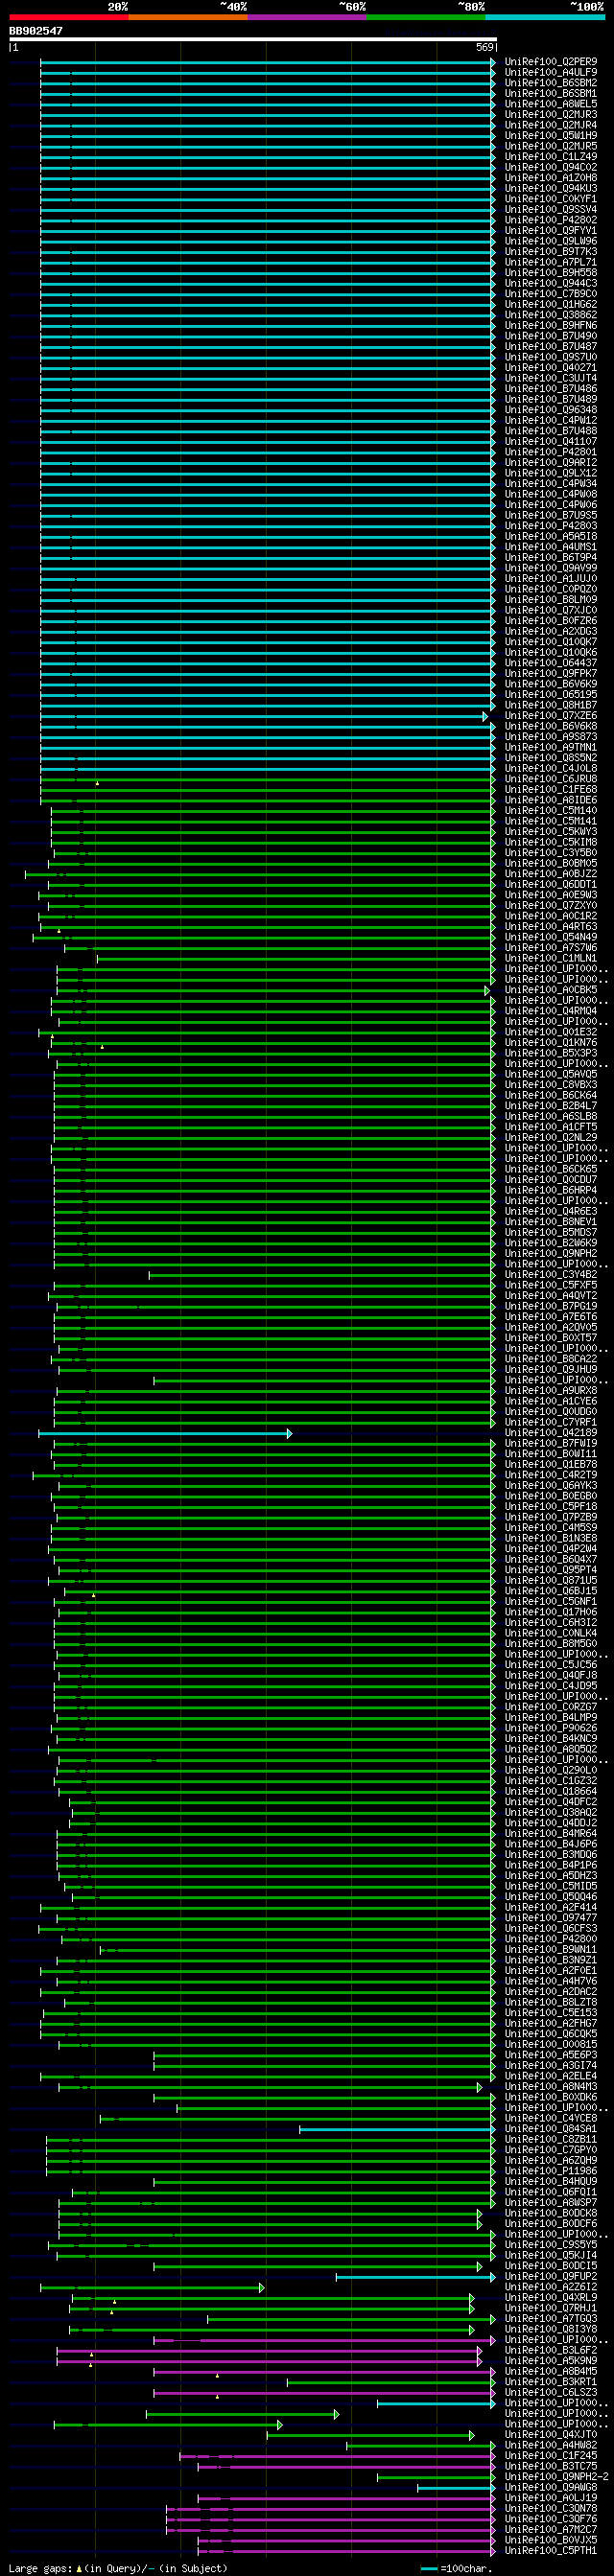This screenshot has width=614, height=2576.
Task: Click hit label UniRef100_Q944C3
Action: [x=551, y=283]
